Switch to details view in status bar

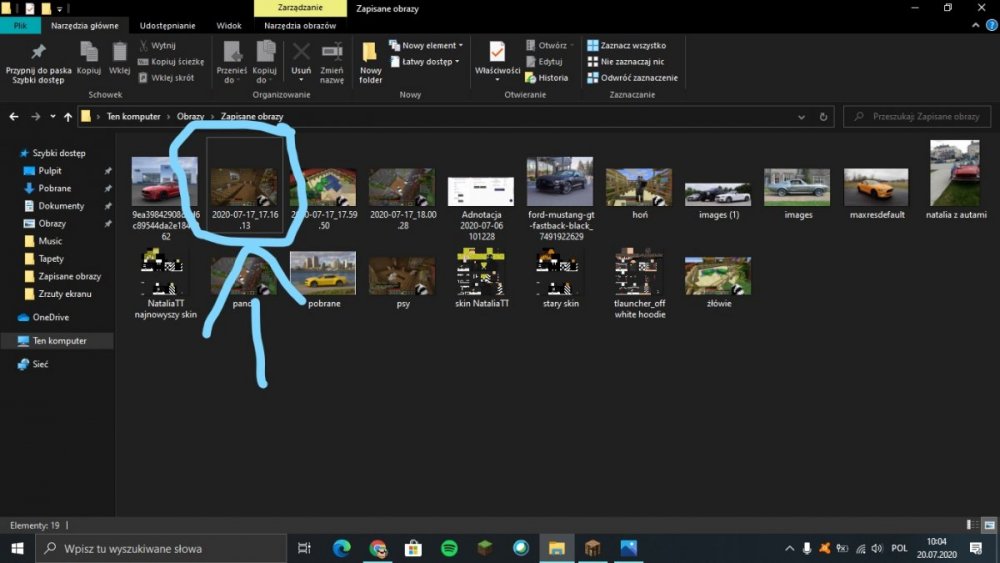point(973,525)
